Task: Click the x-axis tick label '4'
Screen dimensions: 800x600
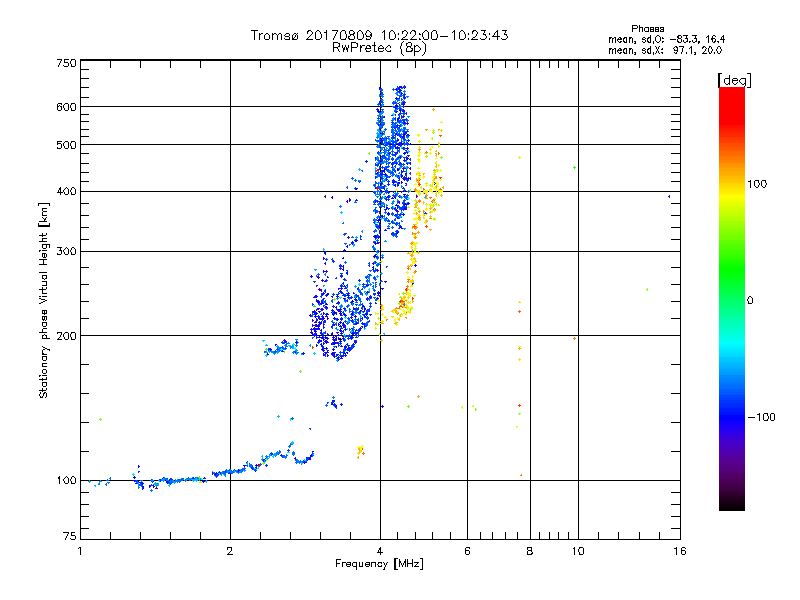Action: (380, 551)
